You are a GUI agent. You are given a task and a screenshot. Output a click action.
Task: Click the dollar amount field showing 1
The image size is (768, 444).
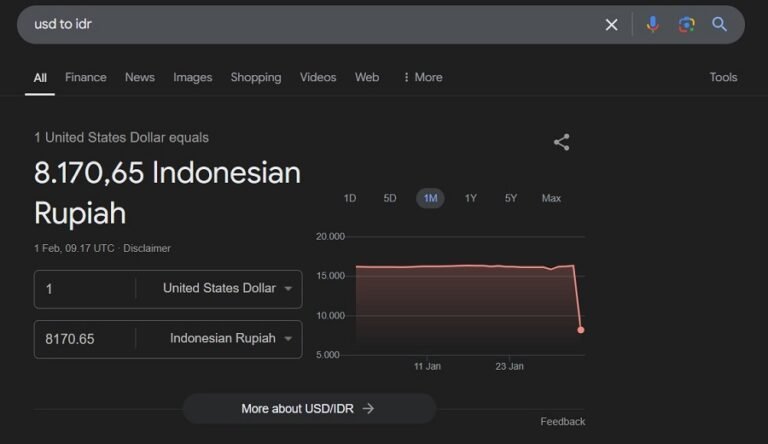[x=84, y=289]
